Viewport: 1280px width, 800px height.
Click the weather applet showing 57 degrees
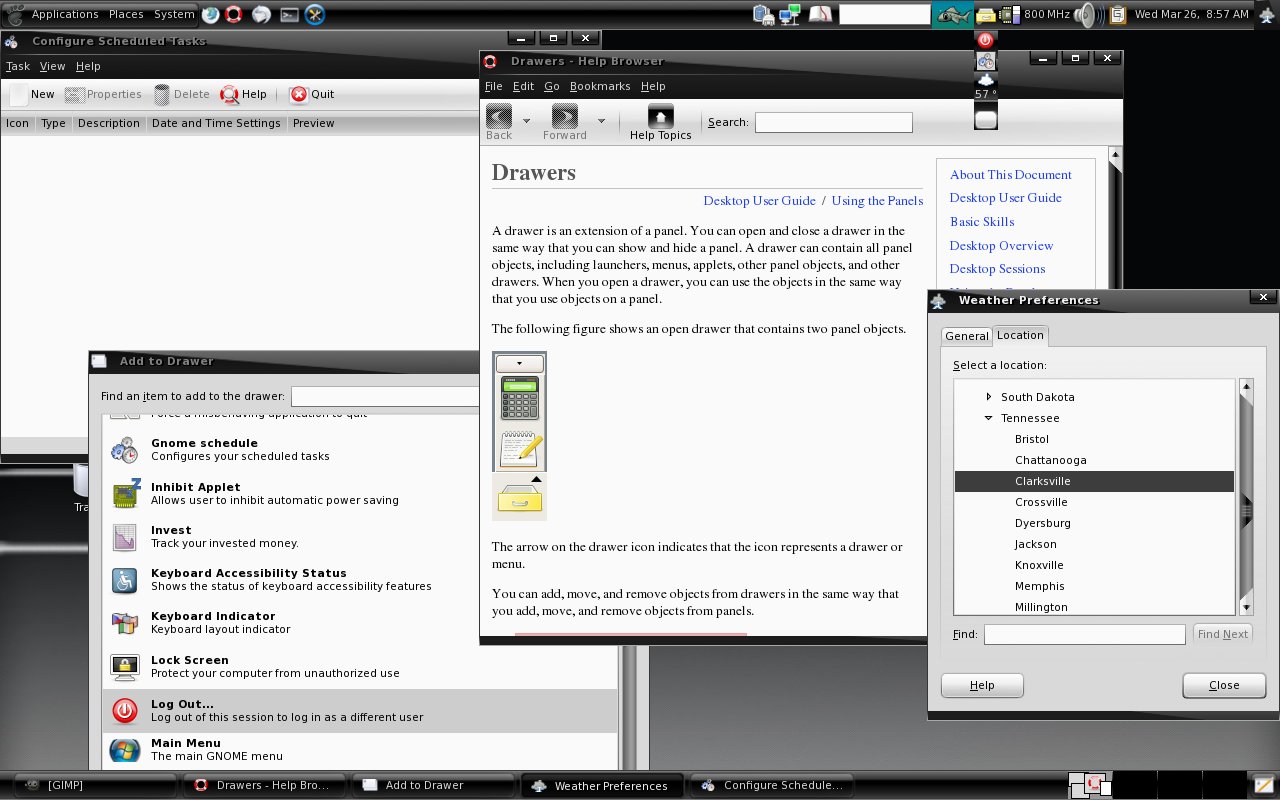point(986,86)
